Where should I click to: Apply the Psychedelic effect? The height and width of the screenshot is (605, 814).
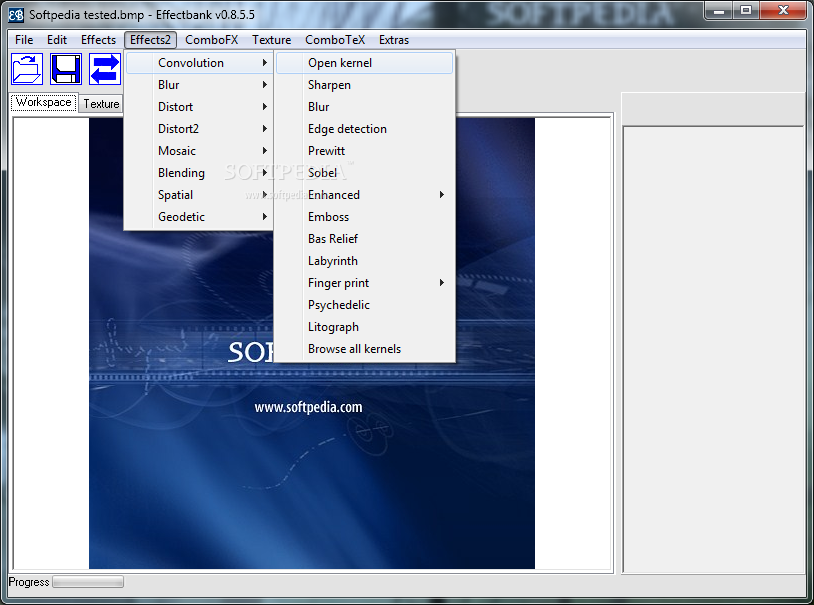[x=364, y=305]
